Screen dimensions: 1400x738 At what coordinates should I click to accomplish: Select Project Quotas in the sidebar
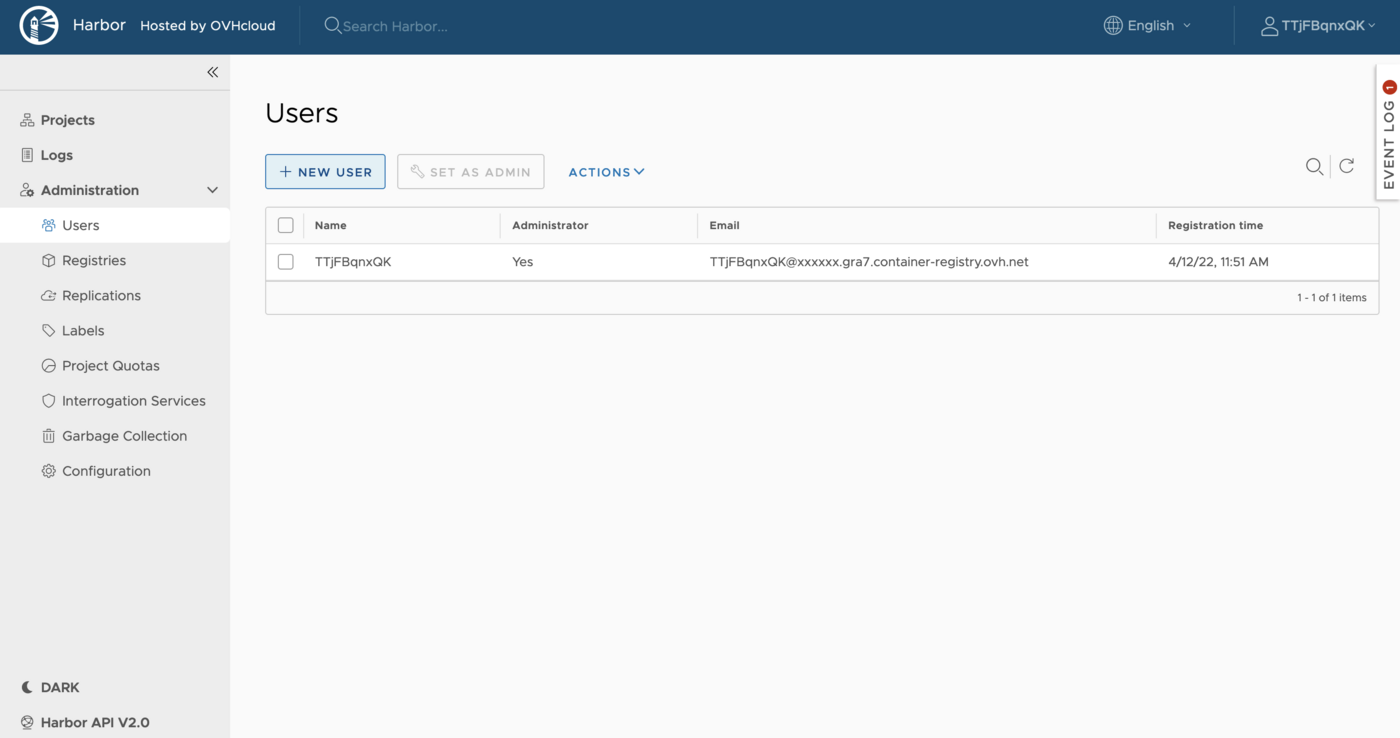tap(110, 365)
